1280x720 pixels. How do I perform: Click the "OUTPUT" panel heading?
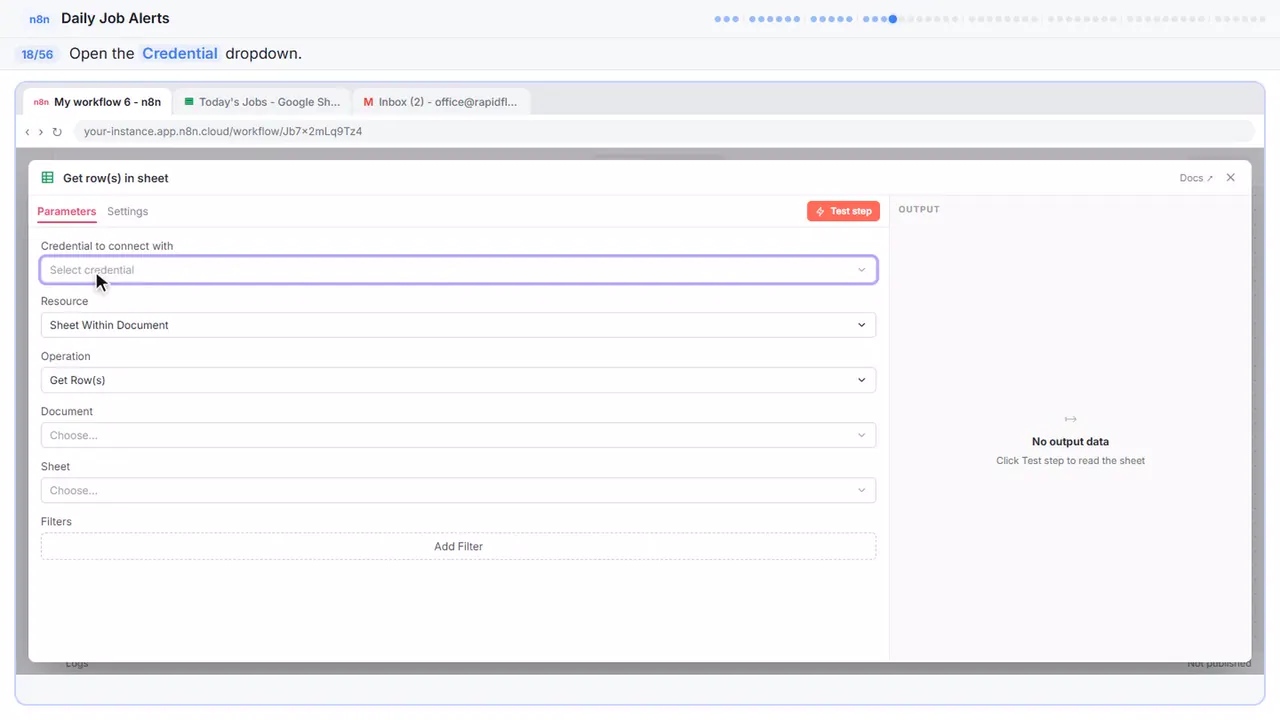[919, 210]
